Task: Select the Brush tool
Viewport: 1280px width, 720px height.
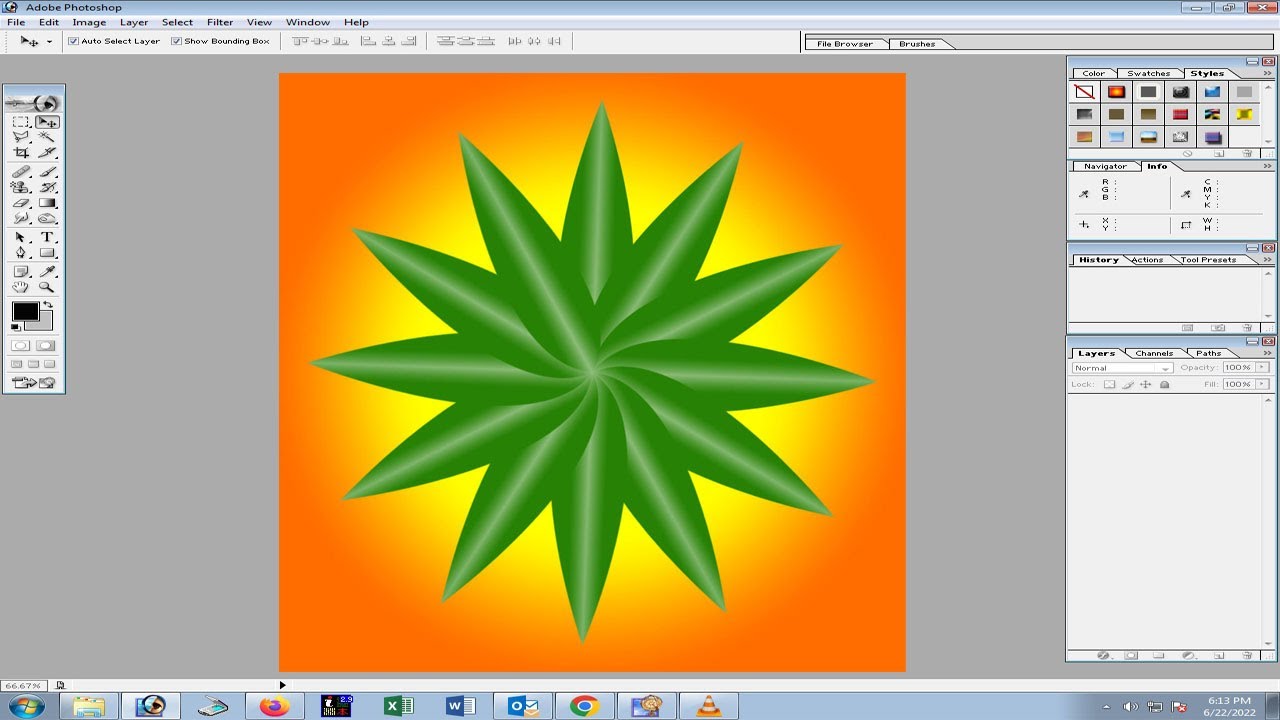Action: pos(47,172)
